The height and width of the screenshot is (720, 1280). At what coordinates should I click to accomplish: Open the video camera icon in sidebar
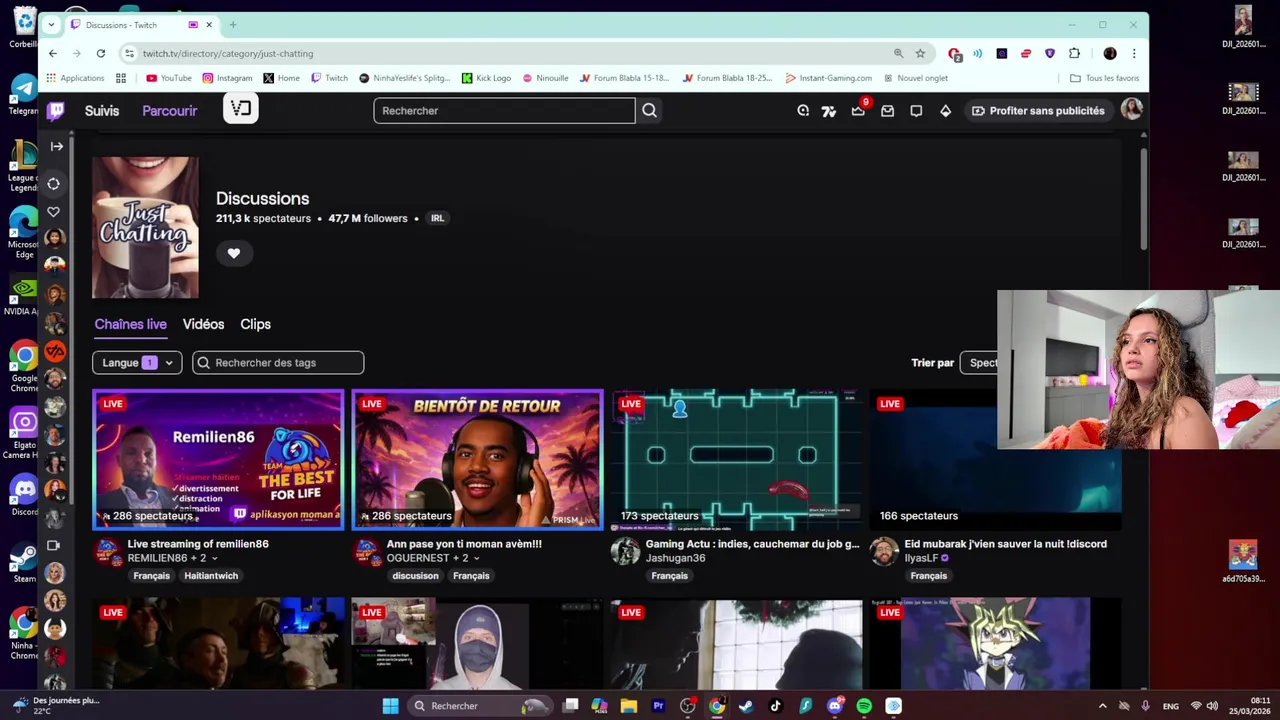pyautogui.click(x=54, y=545)
